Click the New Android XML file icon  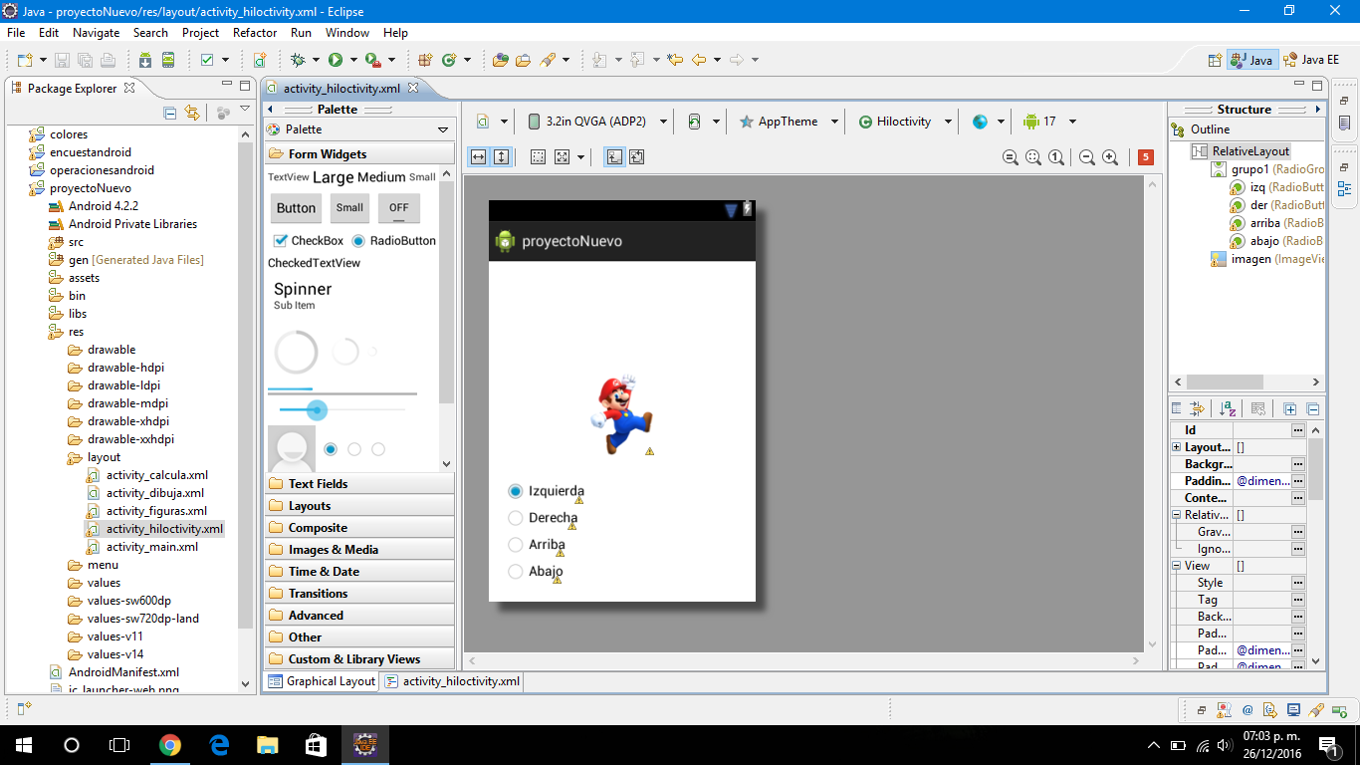[x=259, y=60]
